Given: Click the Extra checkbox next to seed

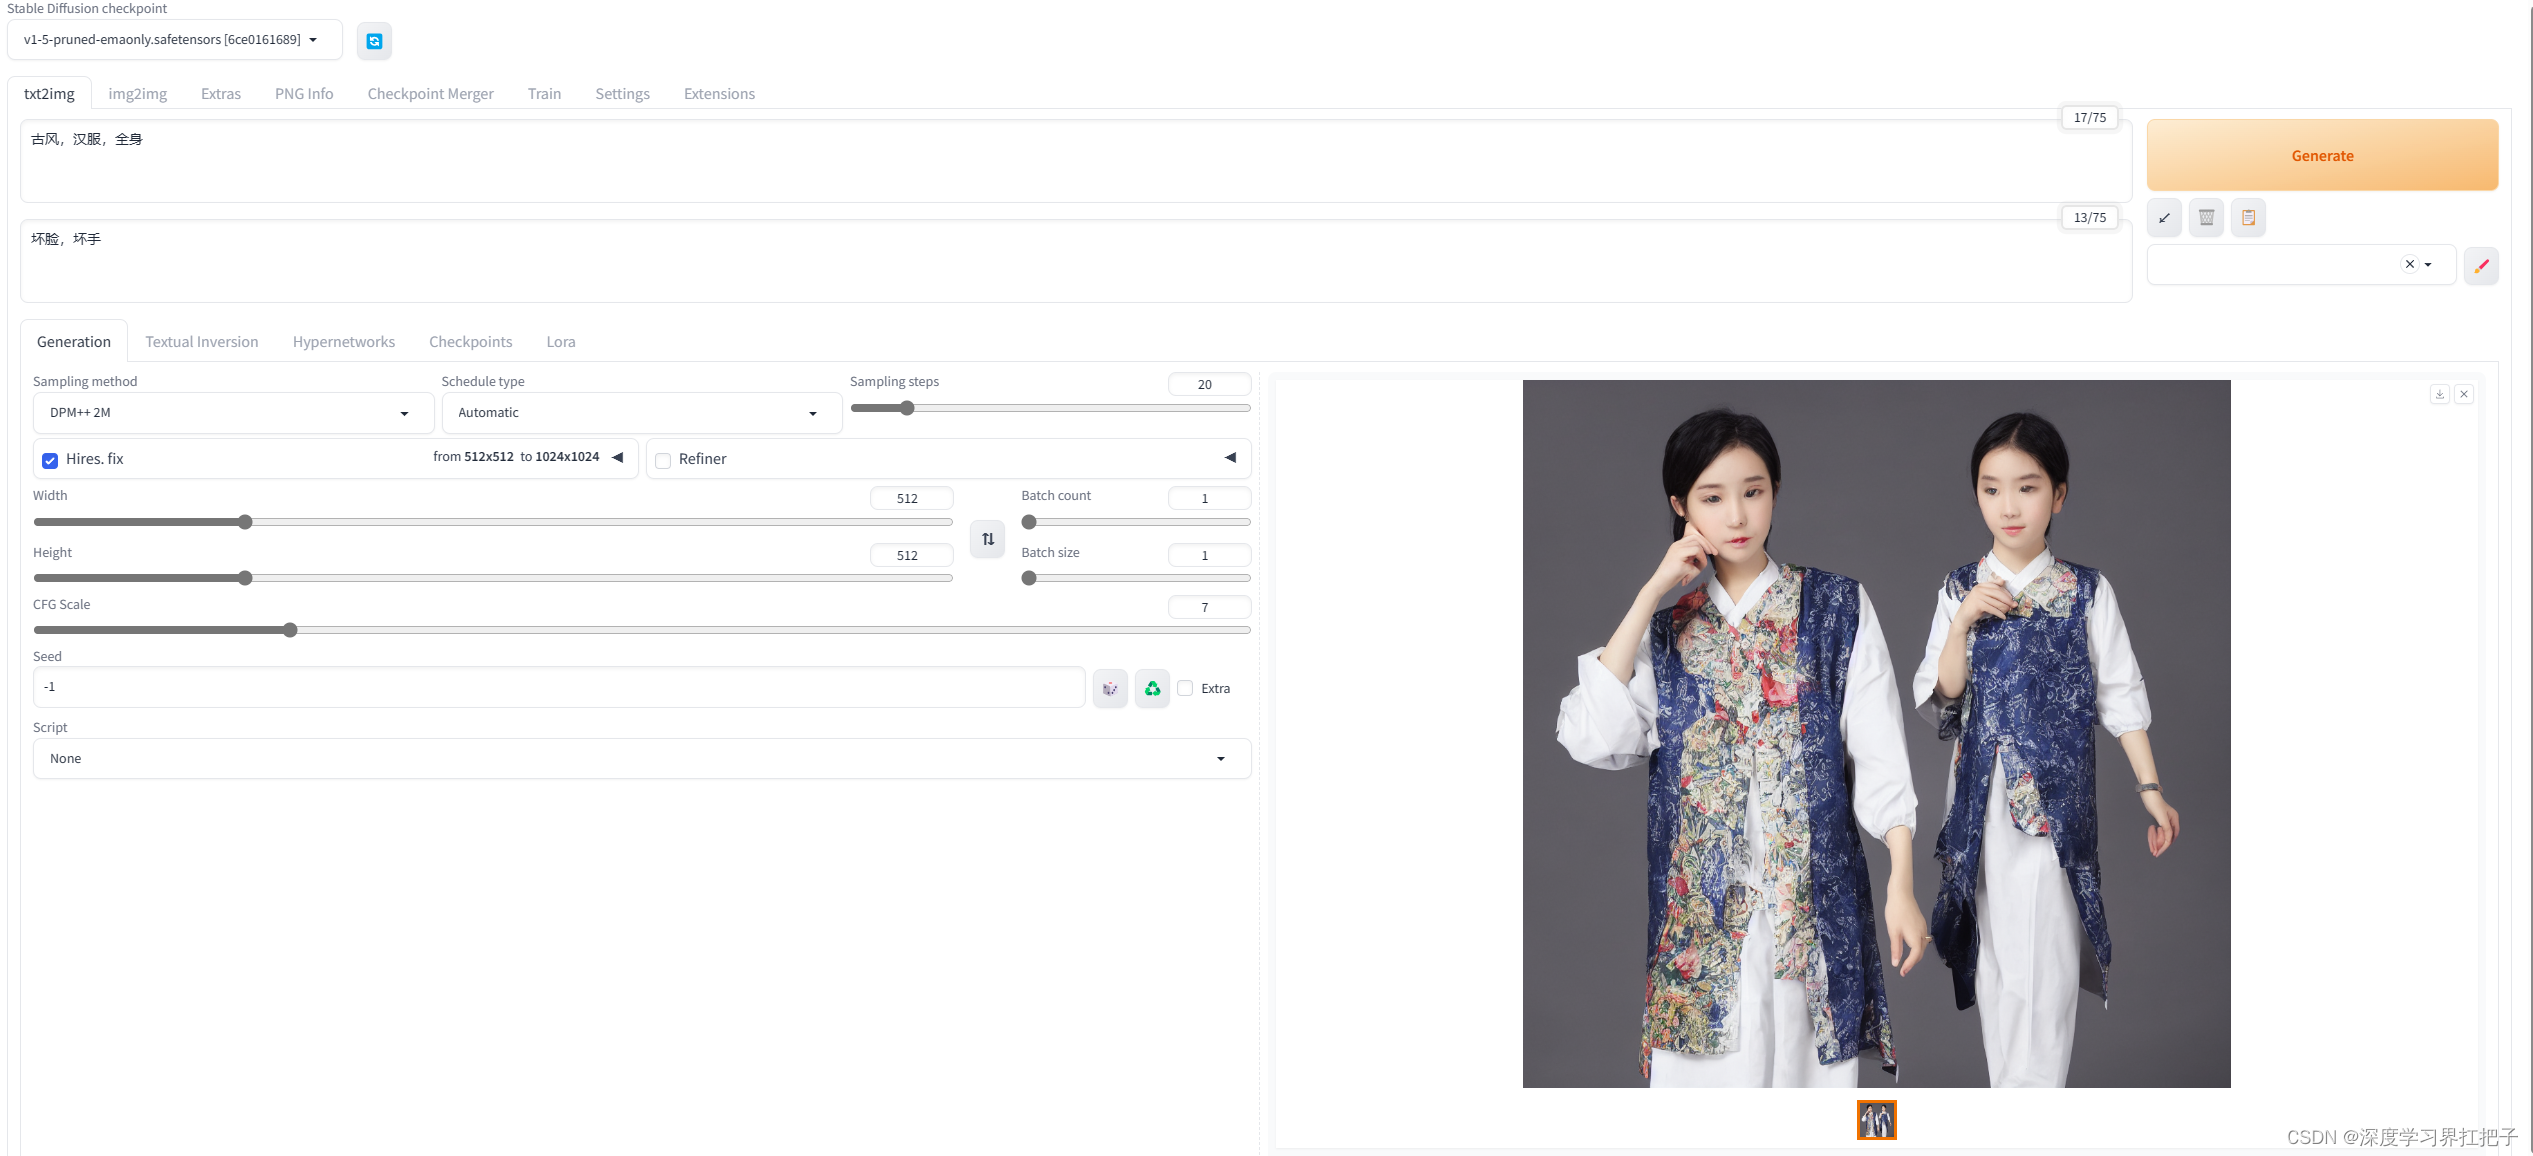Looking at the screenshot, I should click(1186, 686).
